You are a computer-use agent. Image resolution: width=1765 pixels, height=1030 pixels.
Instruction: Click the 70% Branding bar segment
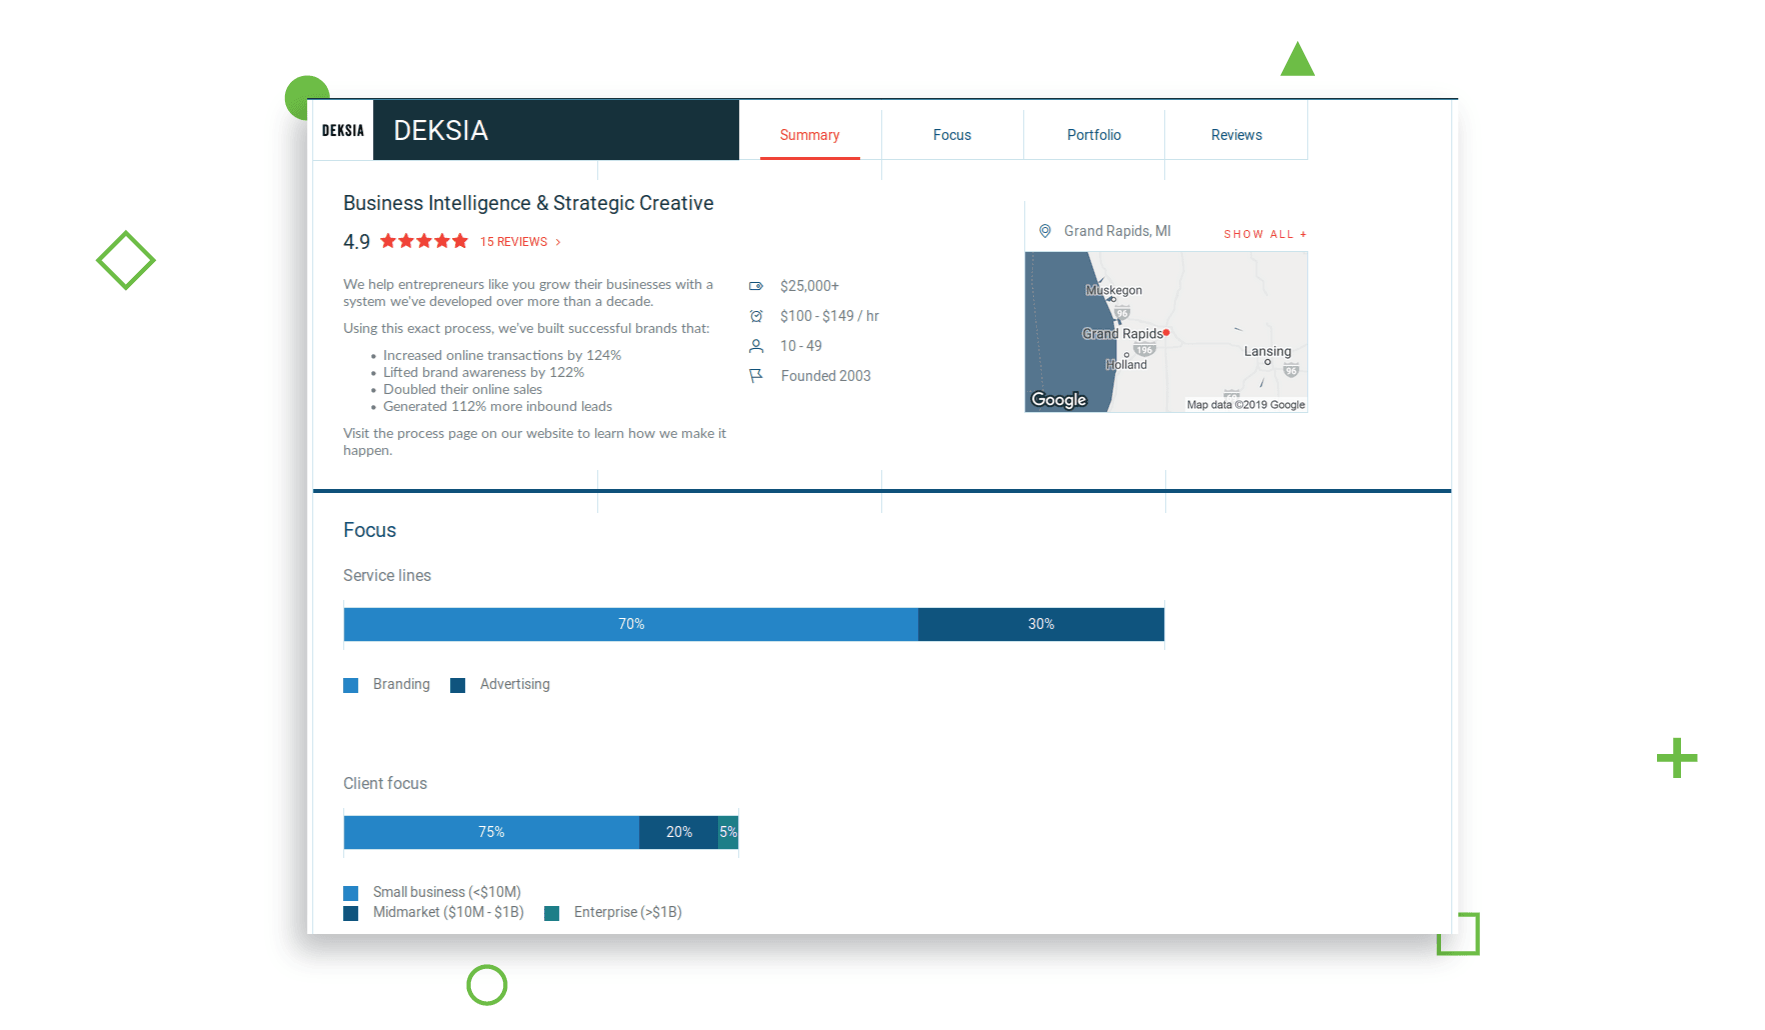click(631, 624)
